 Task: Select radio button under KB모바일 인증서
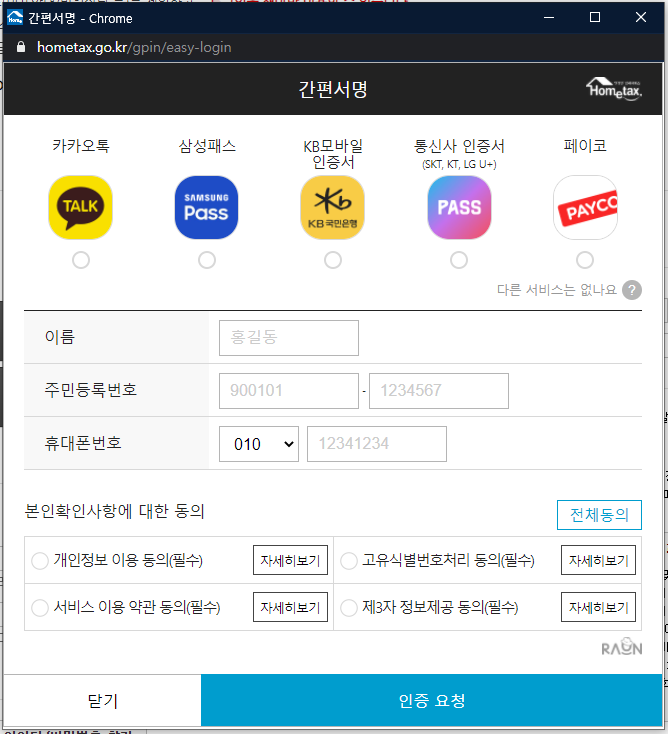[x=333, y=260]
